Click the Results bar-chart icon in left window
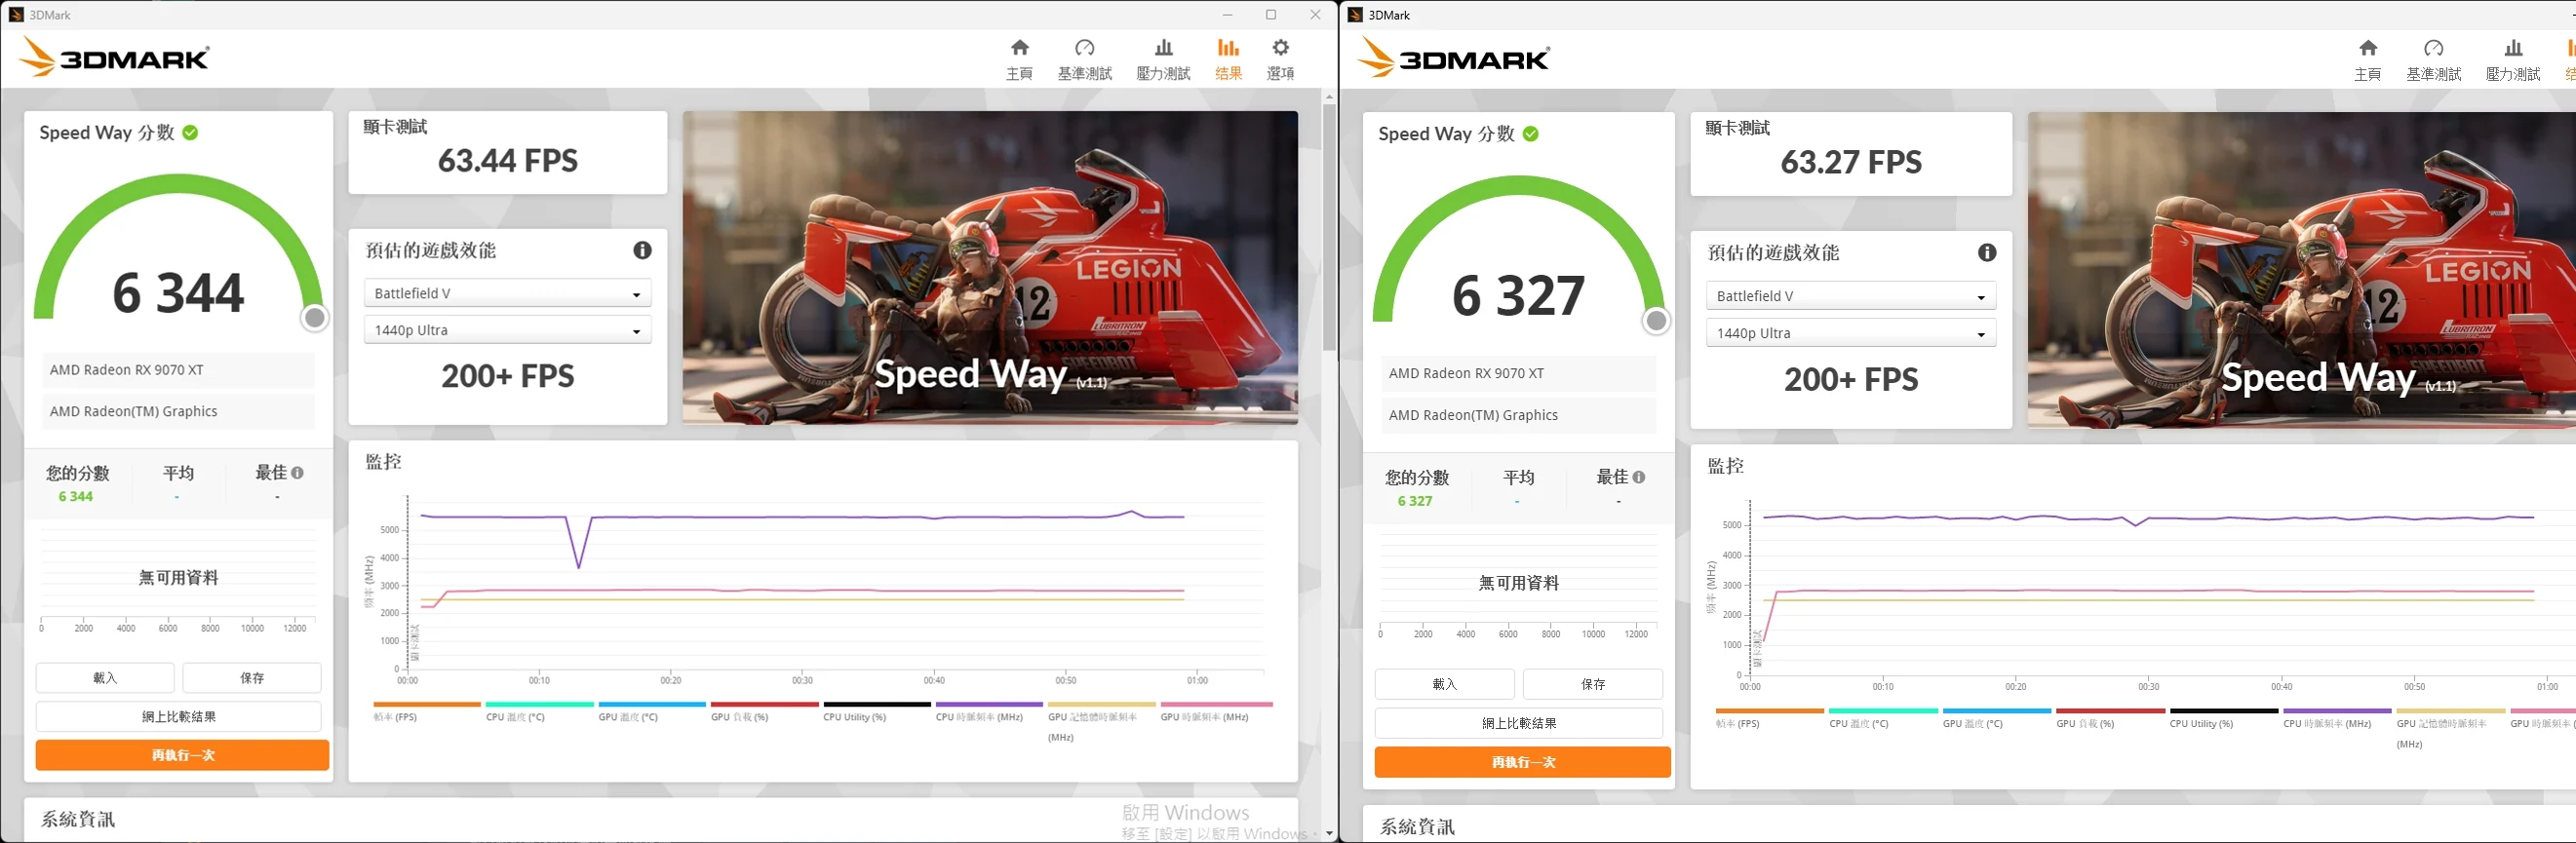The image size is (2576, 843). coord(1228,49)
